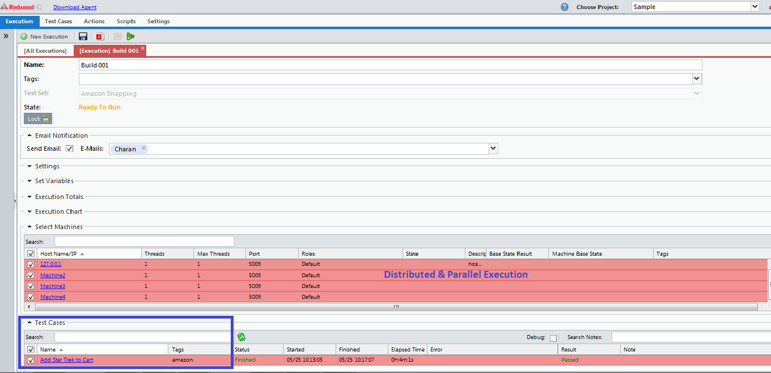
Task: Close the Build 001 execution tab
Action: (x=143, y=49)
